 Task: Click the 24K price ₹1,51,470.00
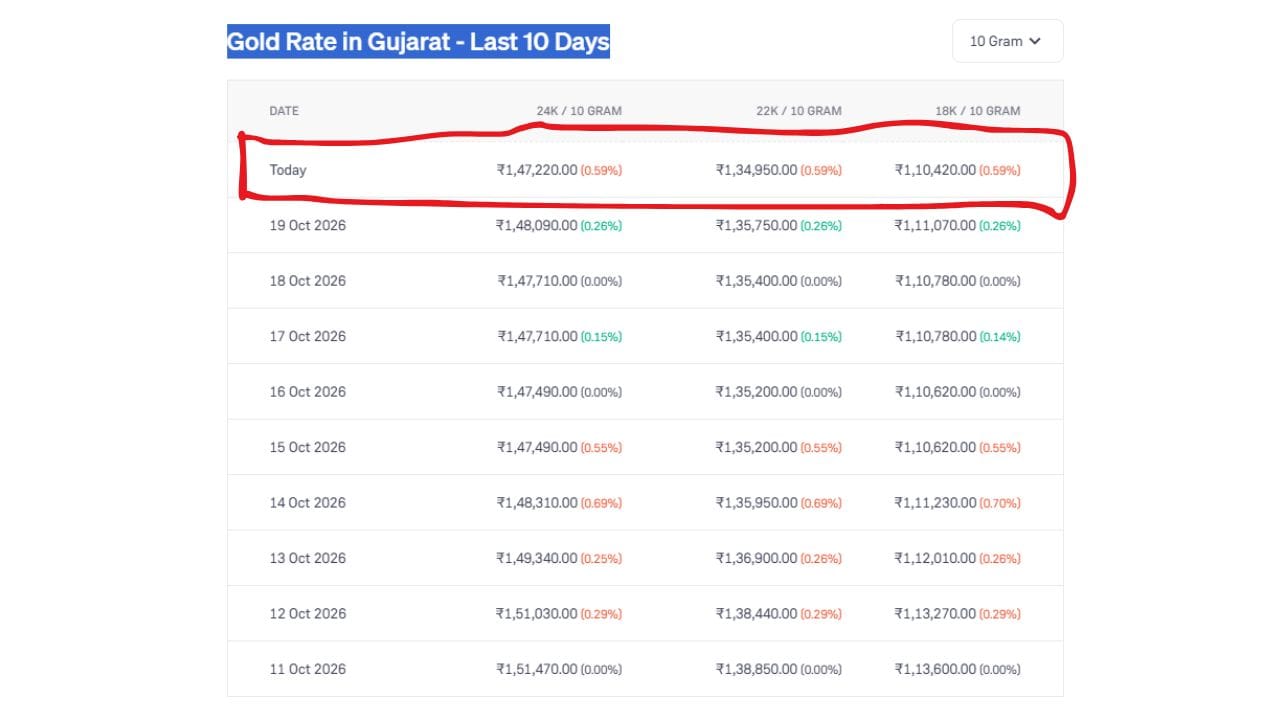(x=537, y=669)
